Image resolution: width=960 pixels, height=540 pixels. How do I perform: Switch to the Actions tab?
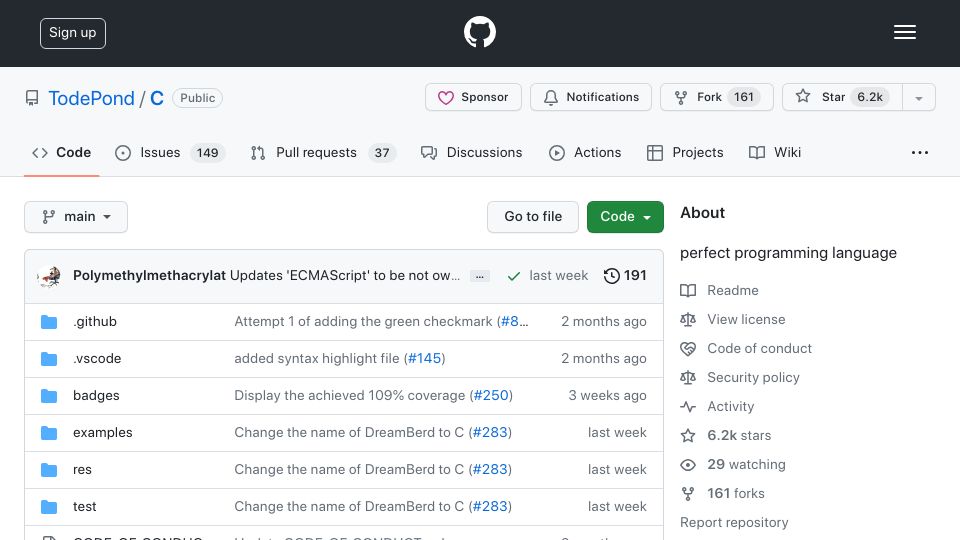pyautogui.click(x=585, y=152)
